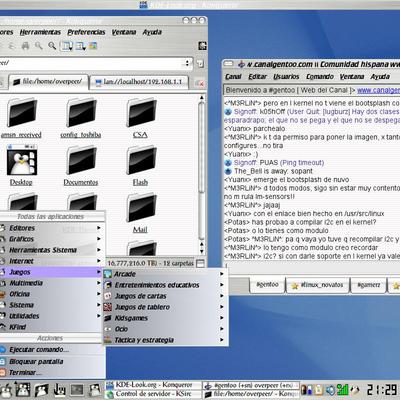
Task: Choose Ejecutar comando... action
Action: [52, 350]
